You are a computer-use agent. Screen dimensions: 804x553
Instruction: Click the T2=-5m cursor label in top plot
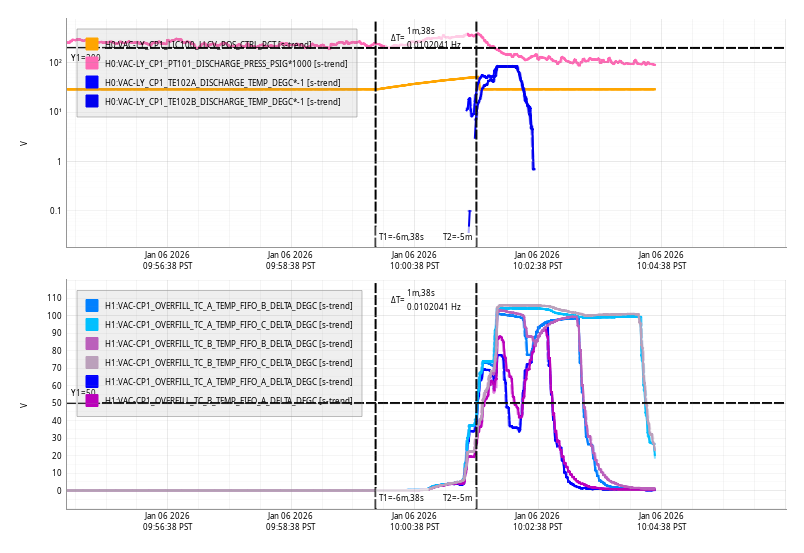coord(457,237)
